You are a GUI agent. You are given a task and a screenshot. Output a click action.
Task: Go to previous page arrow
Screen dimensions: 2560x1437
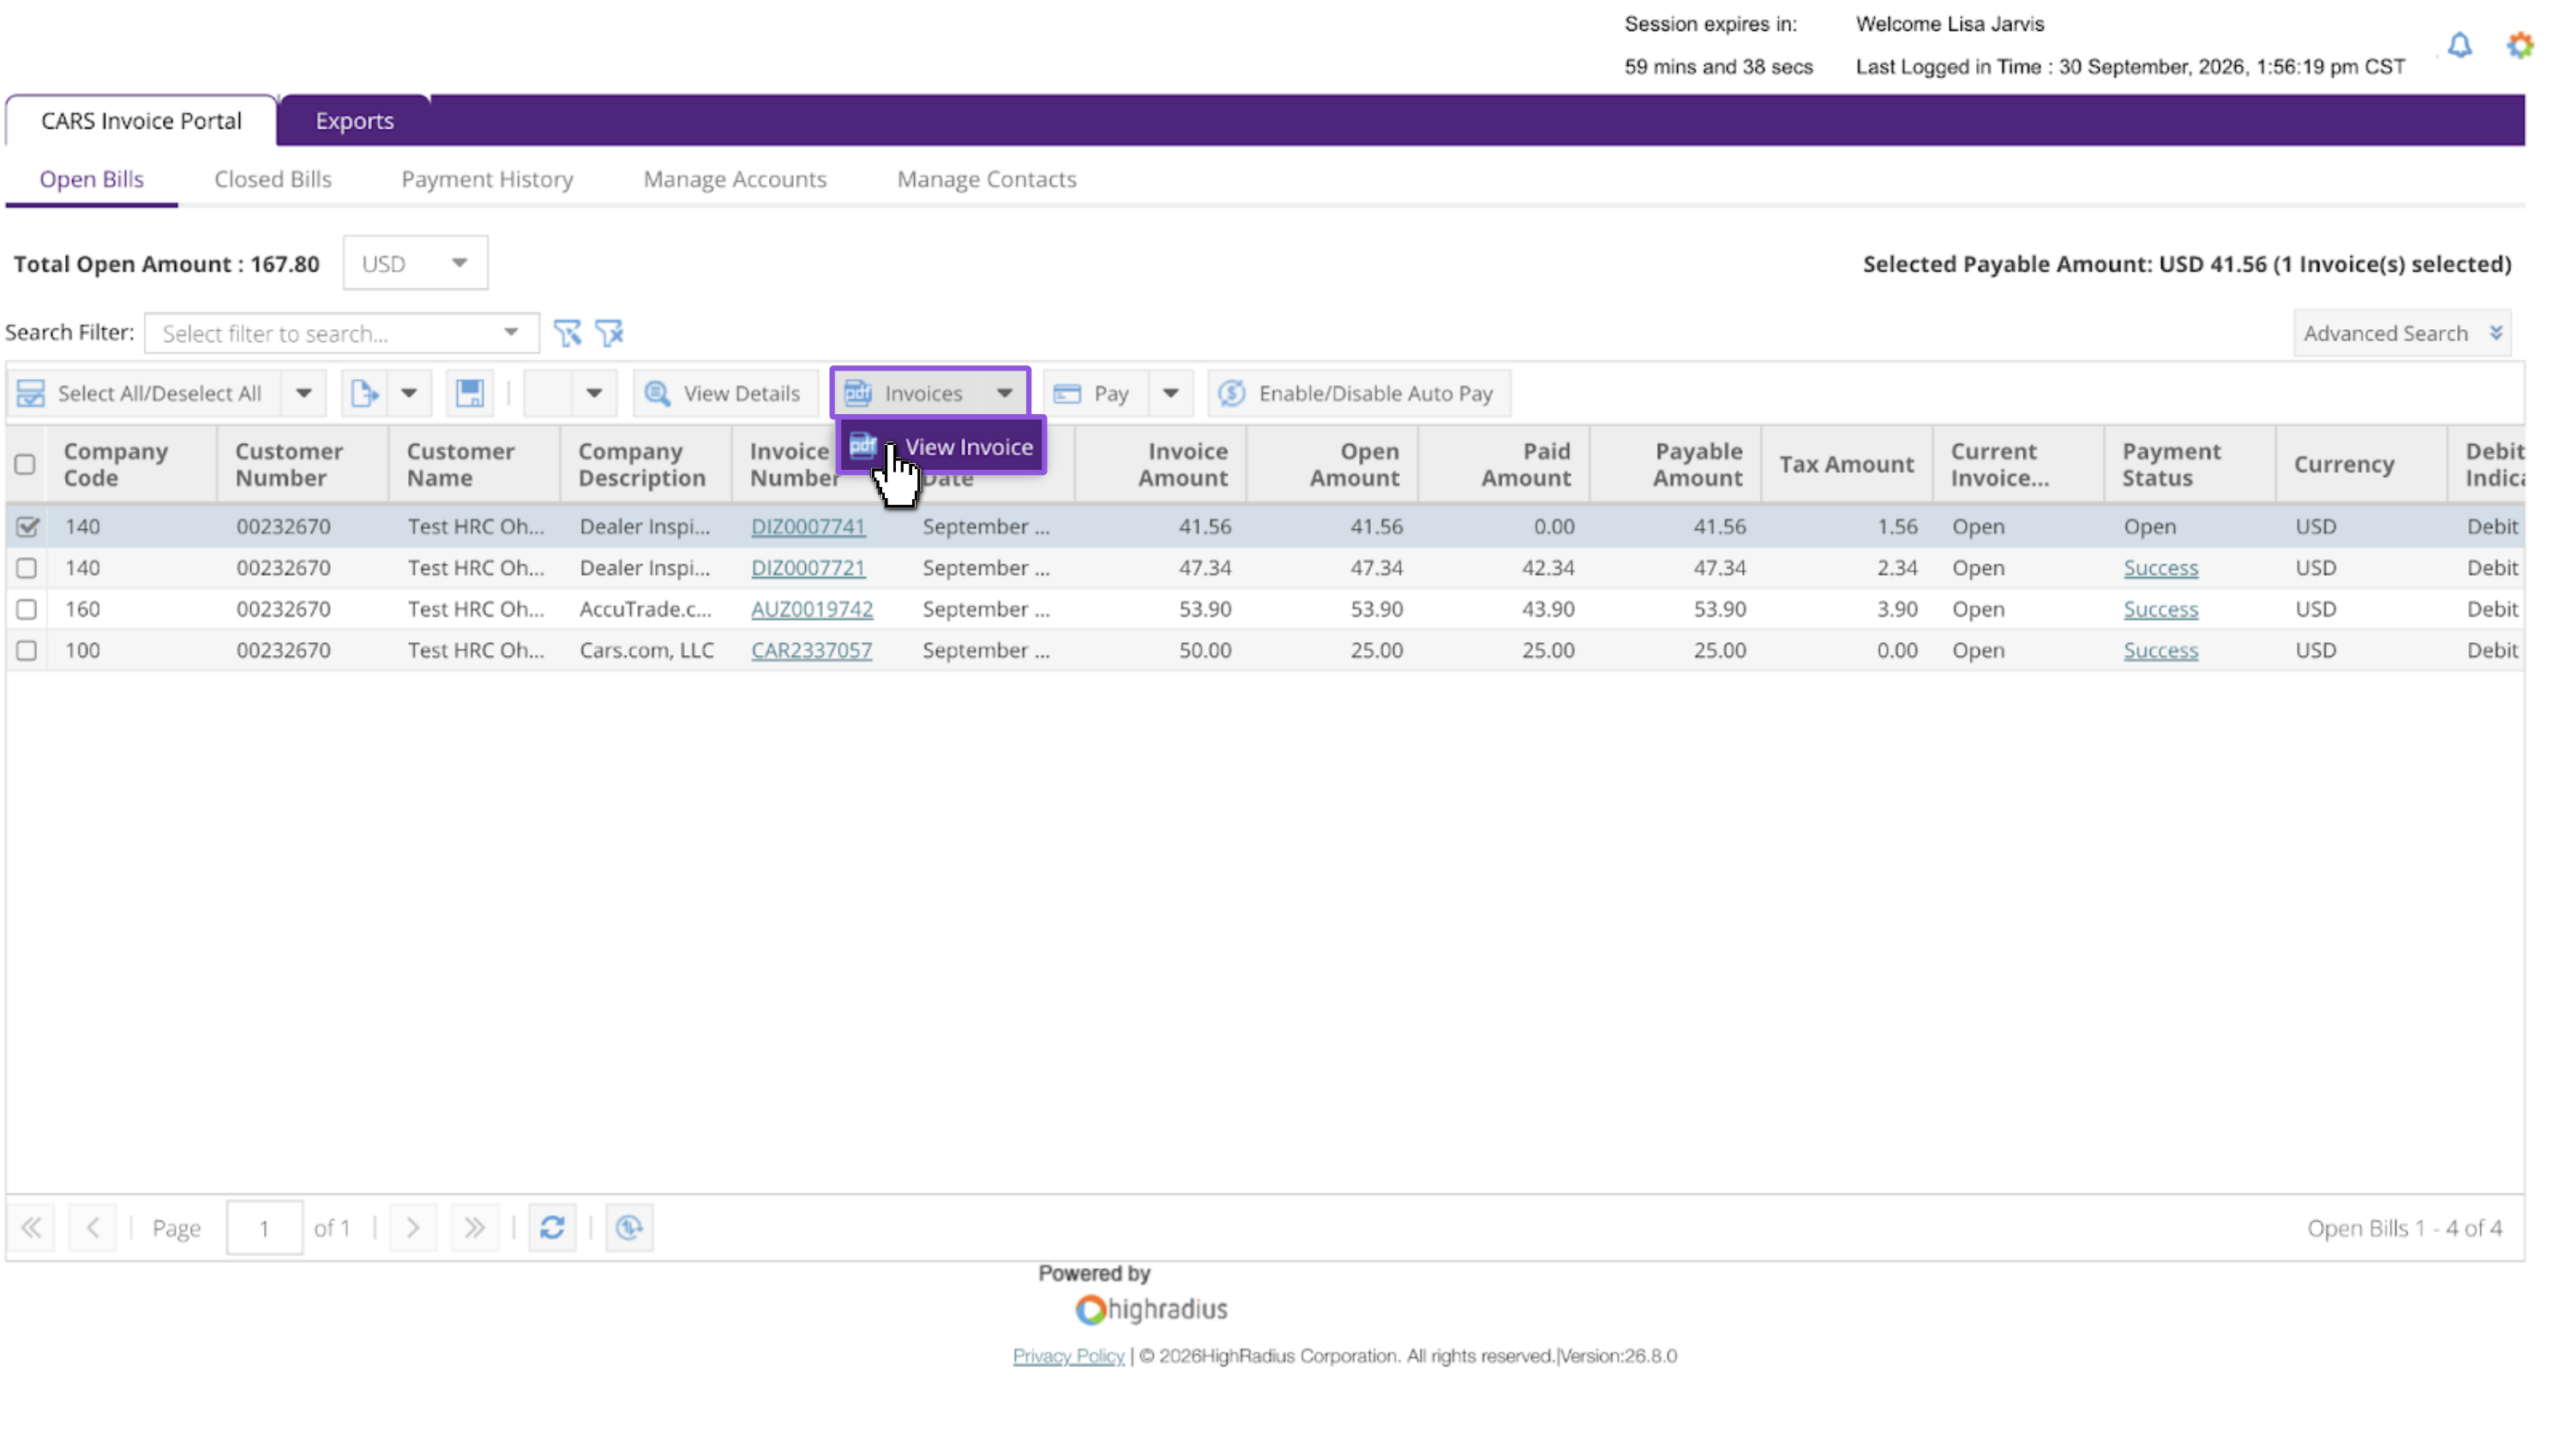(93, 1227)
